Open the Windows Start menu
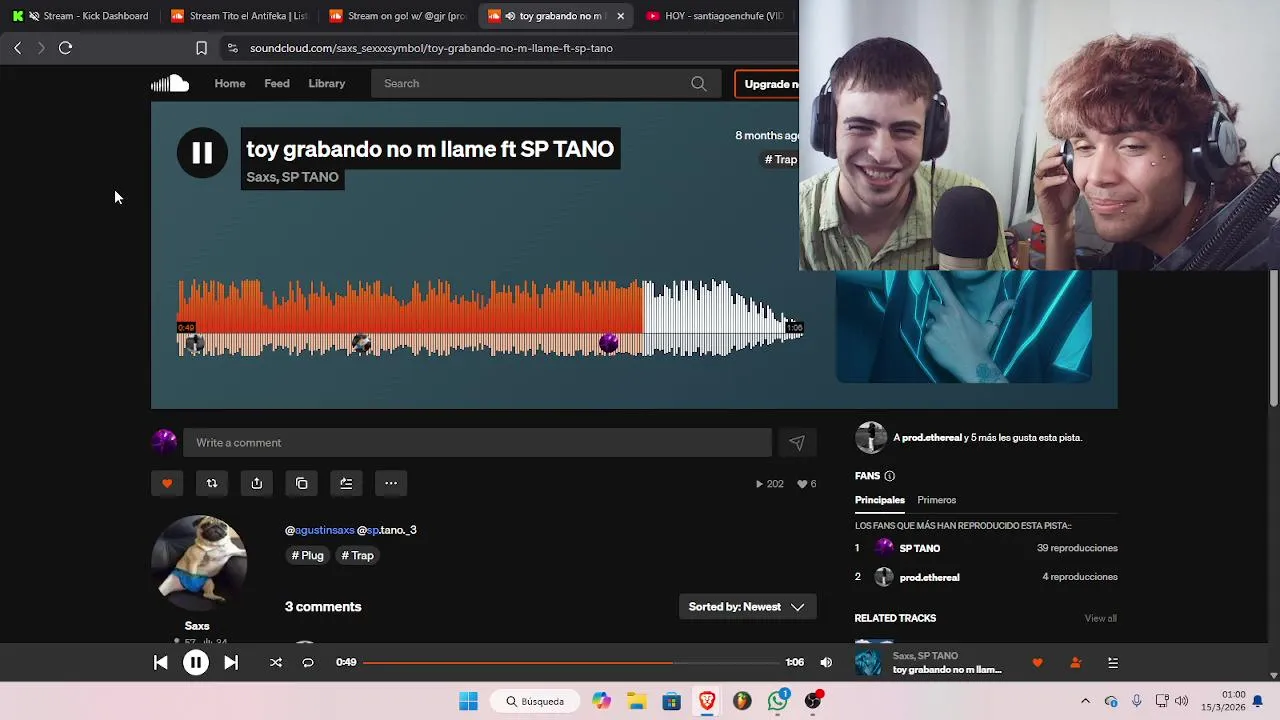1280x720 pixels. (x=468, y=701)
